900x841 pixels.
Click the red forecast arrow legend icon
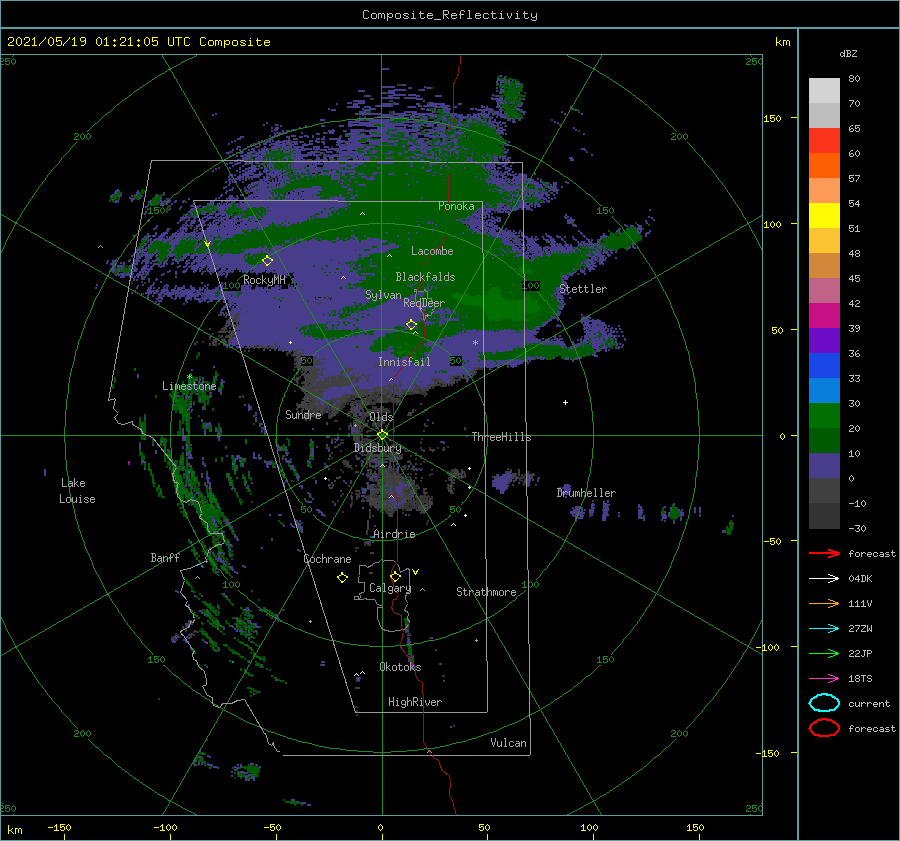click(x=824, y=553)
